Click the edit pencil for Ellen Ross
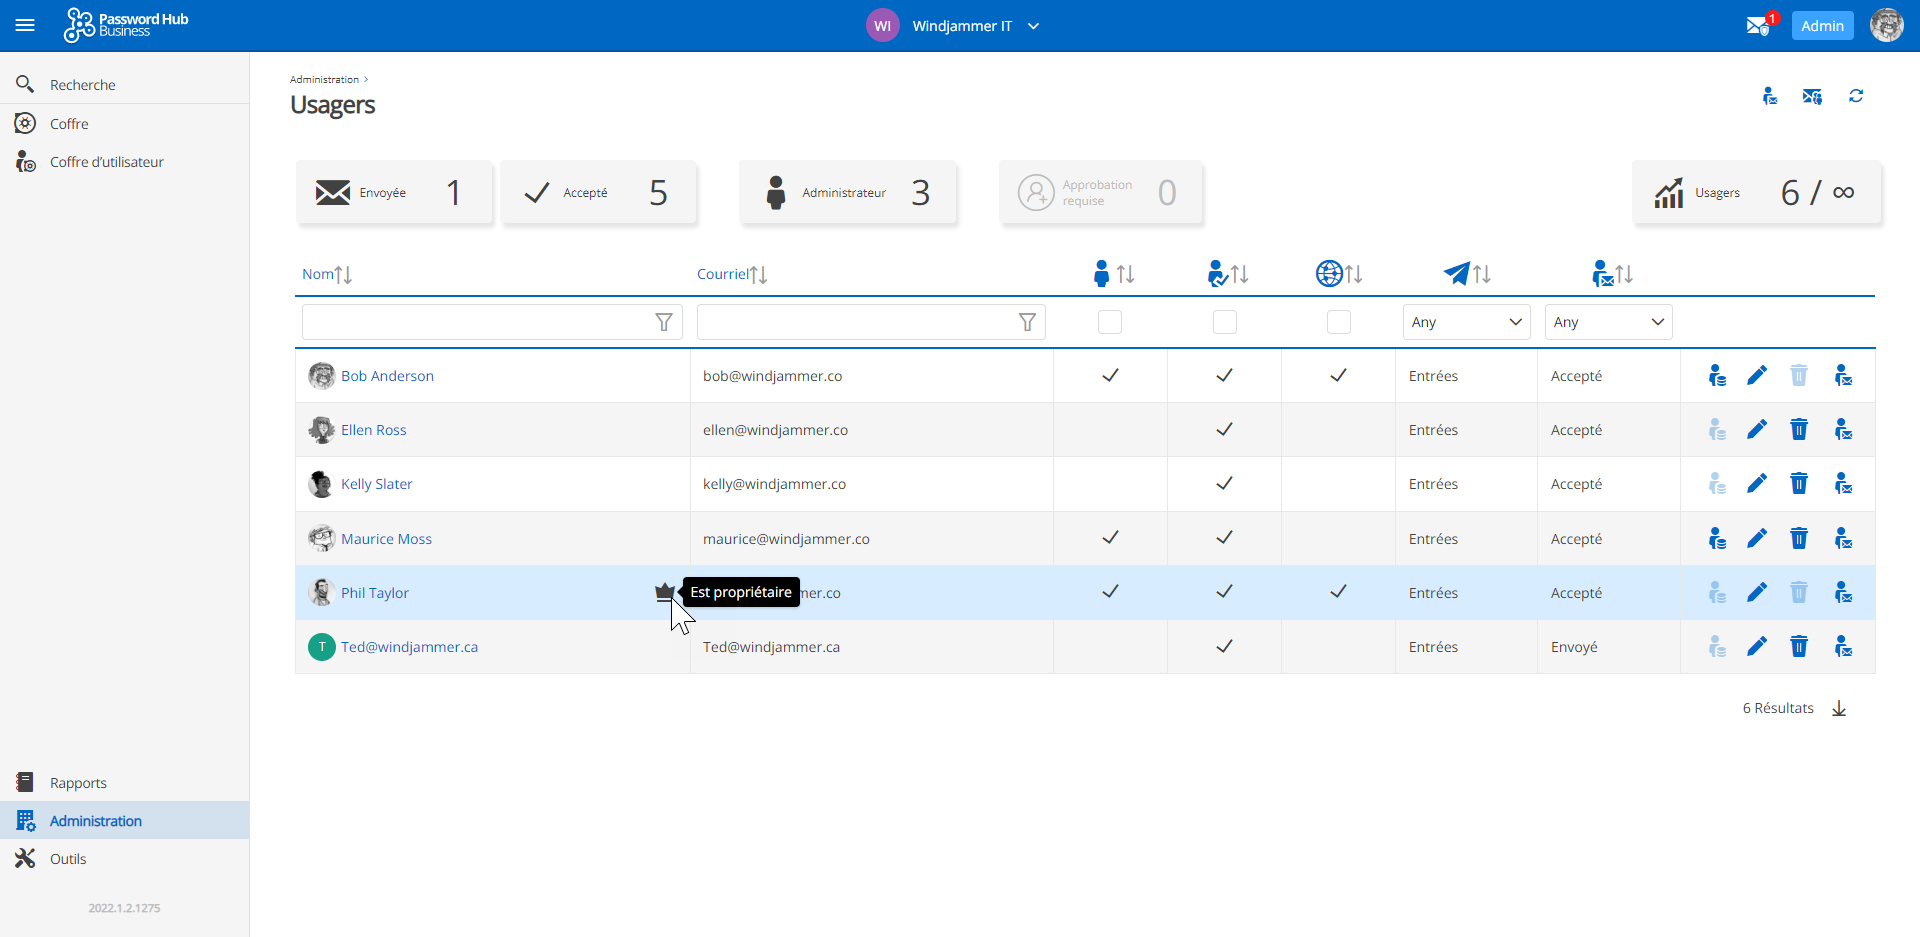Viewport: 1920px width, 937px height. pos(1756,430)
